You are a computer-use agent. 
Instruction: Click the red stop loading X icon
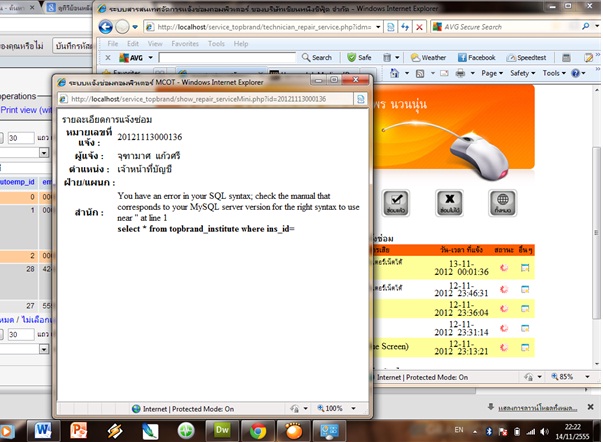(x=419, y=27)
